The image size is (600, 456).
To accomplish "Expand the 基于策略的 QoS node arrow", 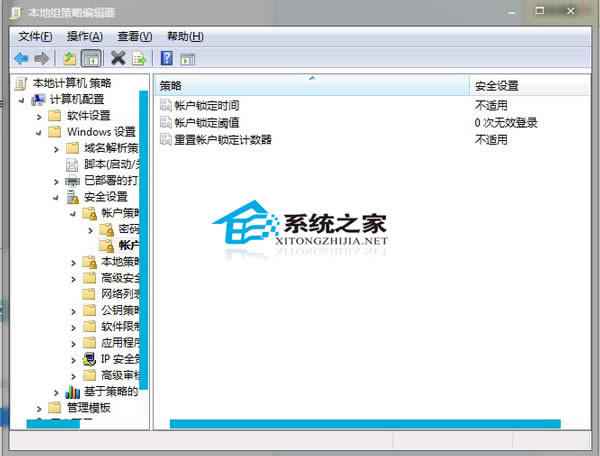I will (x=56, y=393).
